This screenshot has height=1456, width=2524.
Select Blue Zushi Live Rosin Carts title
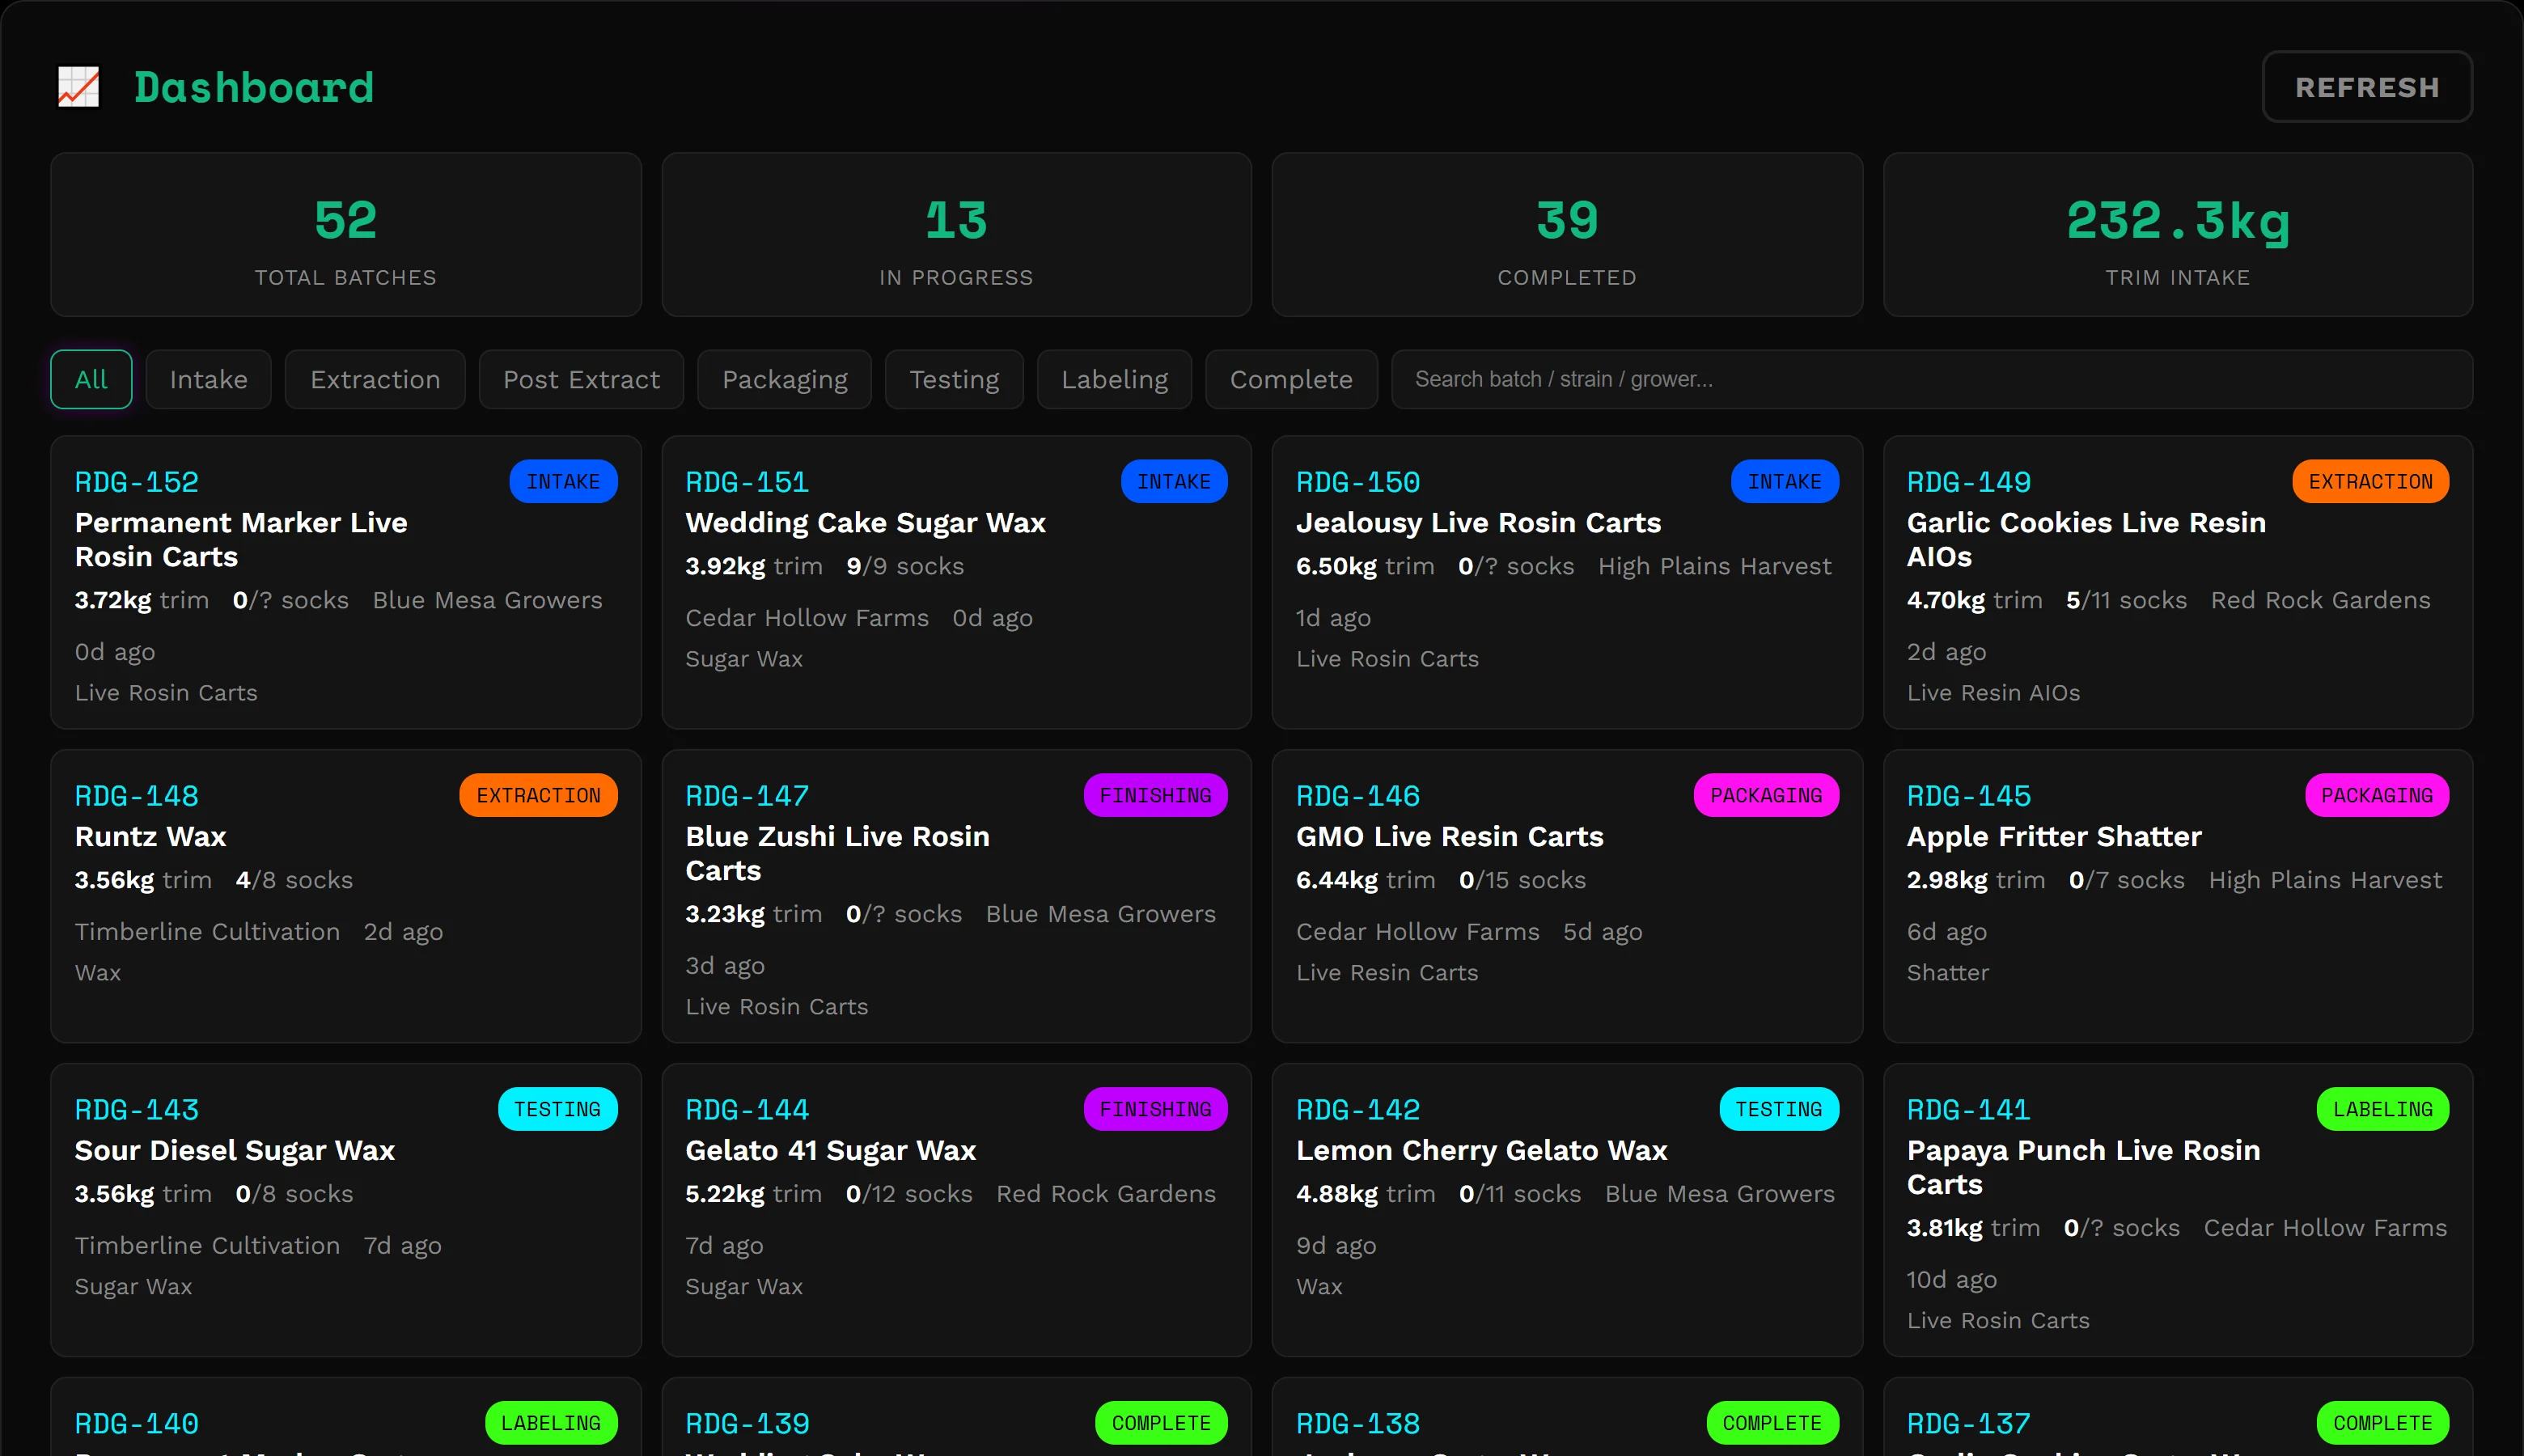tap(837, 854)
